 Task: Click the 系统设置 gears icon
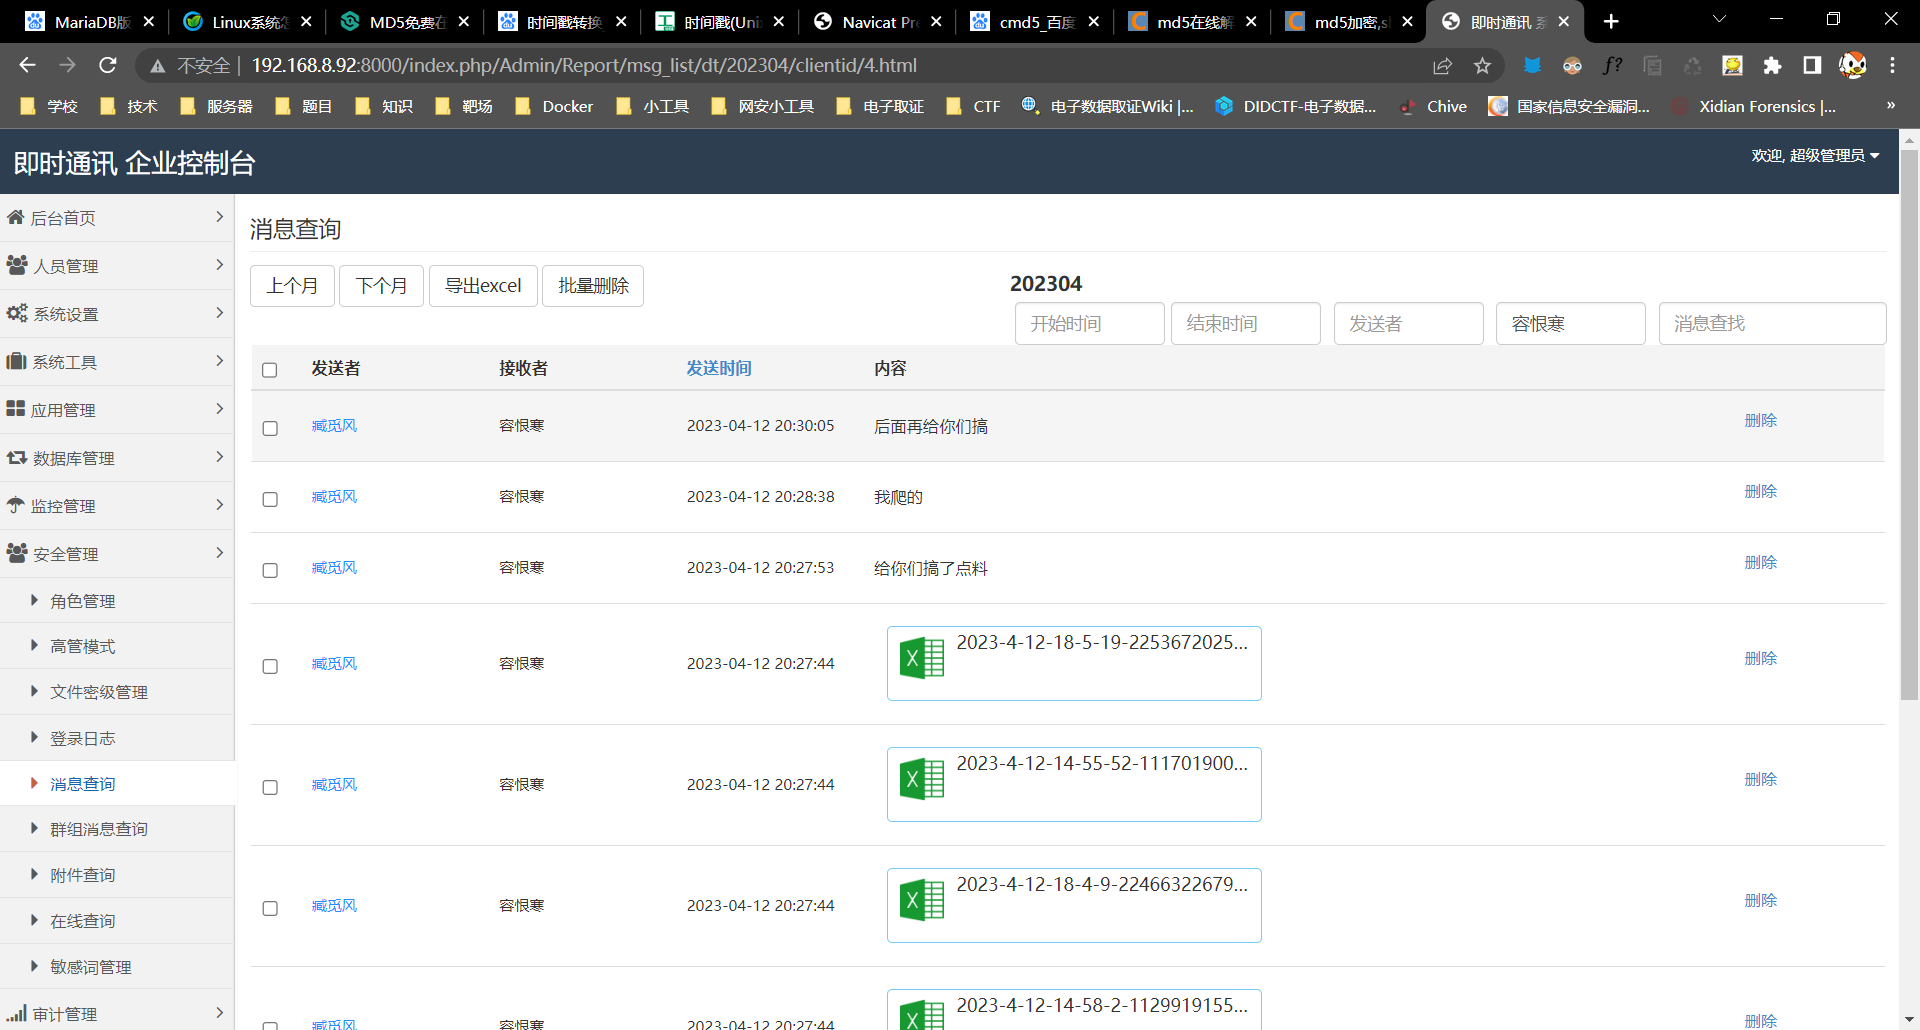17,313
